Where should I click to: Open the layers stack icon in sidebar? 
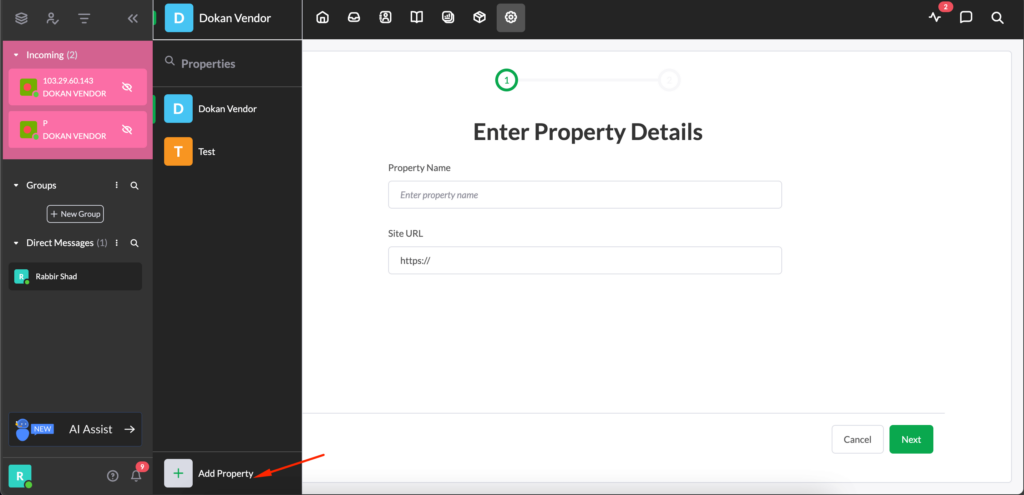pos(22,18)
